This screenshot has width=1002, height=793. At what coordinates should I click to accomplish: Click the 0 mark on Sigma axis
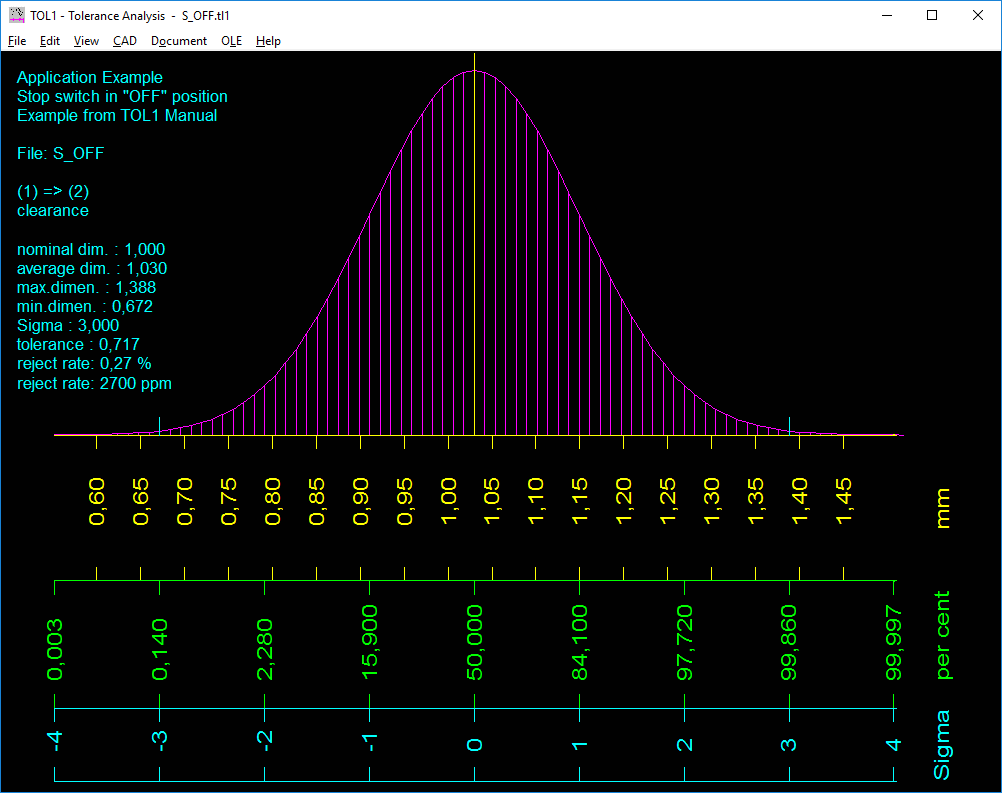point(475,744)
